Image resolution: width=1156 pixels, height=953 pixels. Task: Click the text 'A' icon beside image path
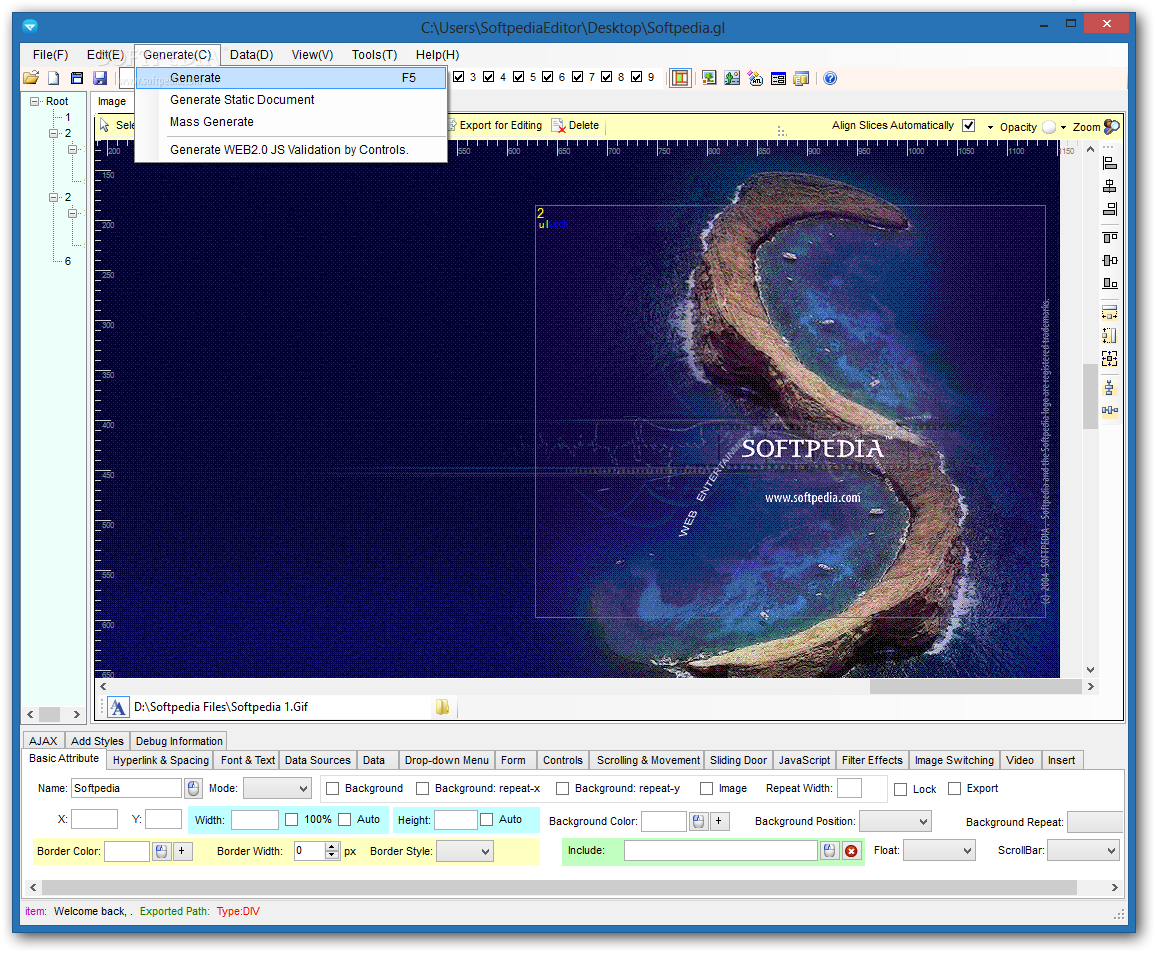pos(118,707)
